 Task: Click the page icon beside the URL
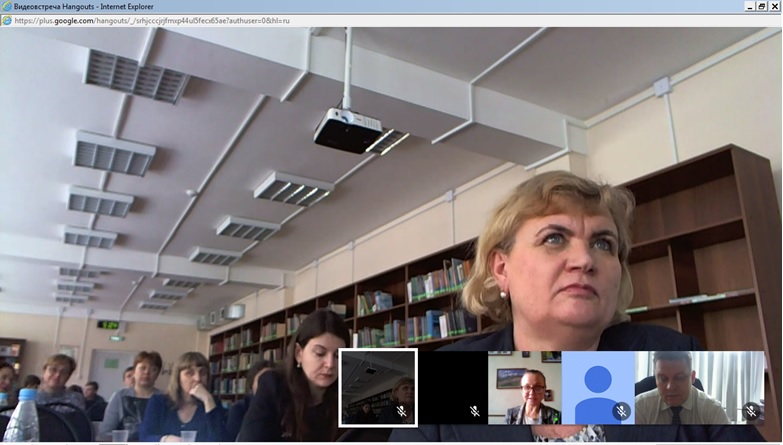point(6,20)
